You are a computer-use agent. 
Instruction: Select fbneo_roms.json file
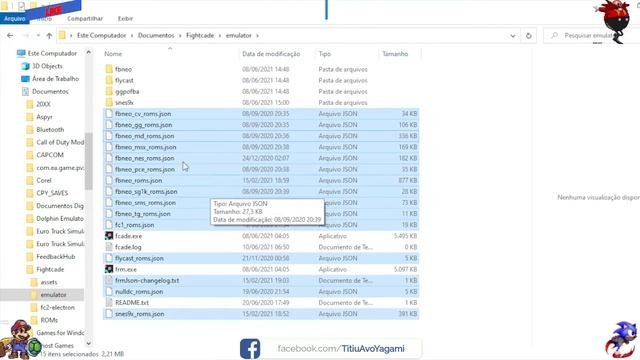[261, 180]
